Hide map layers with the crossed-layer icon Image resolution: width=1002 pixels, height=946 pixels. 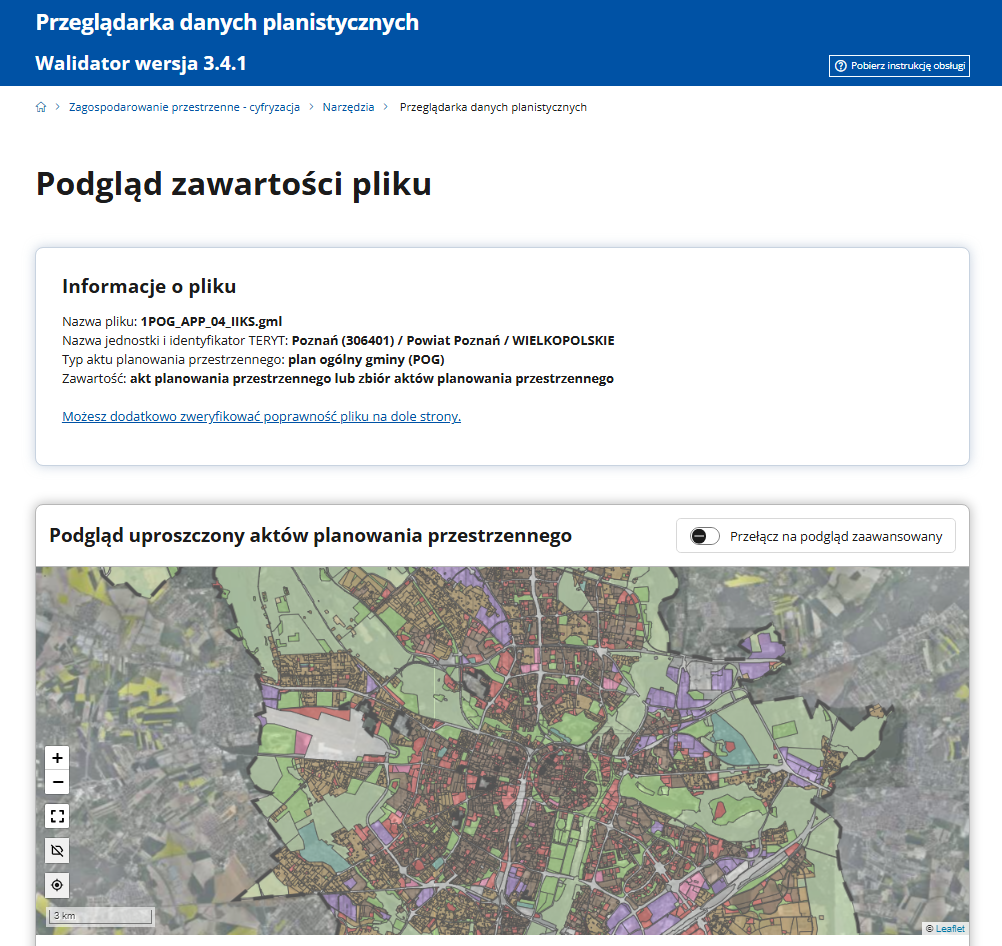[56, 850]
